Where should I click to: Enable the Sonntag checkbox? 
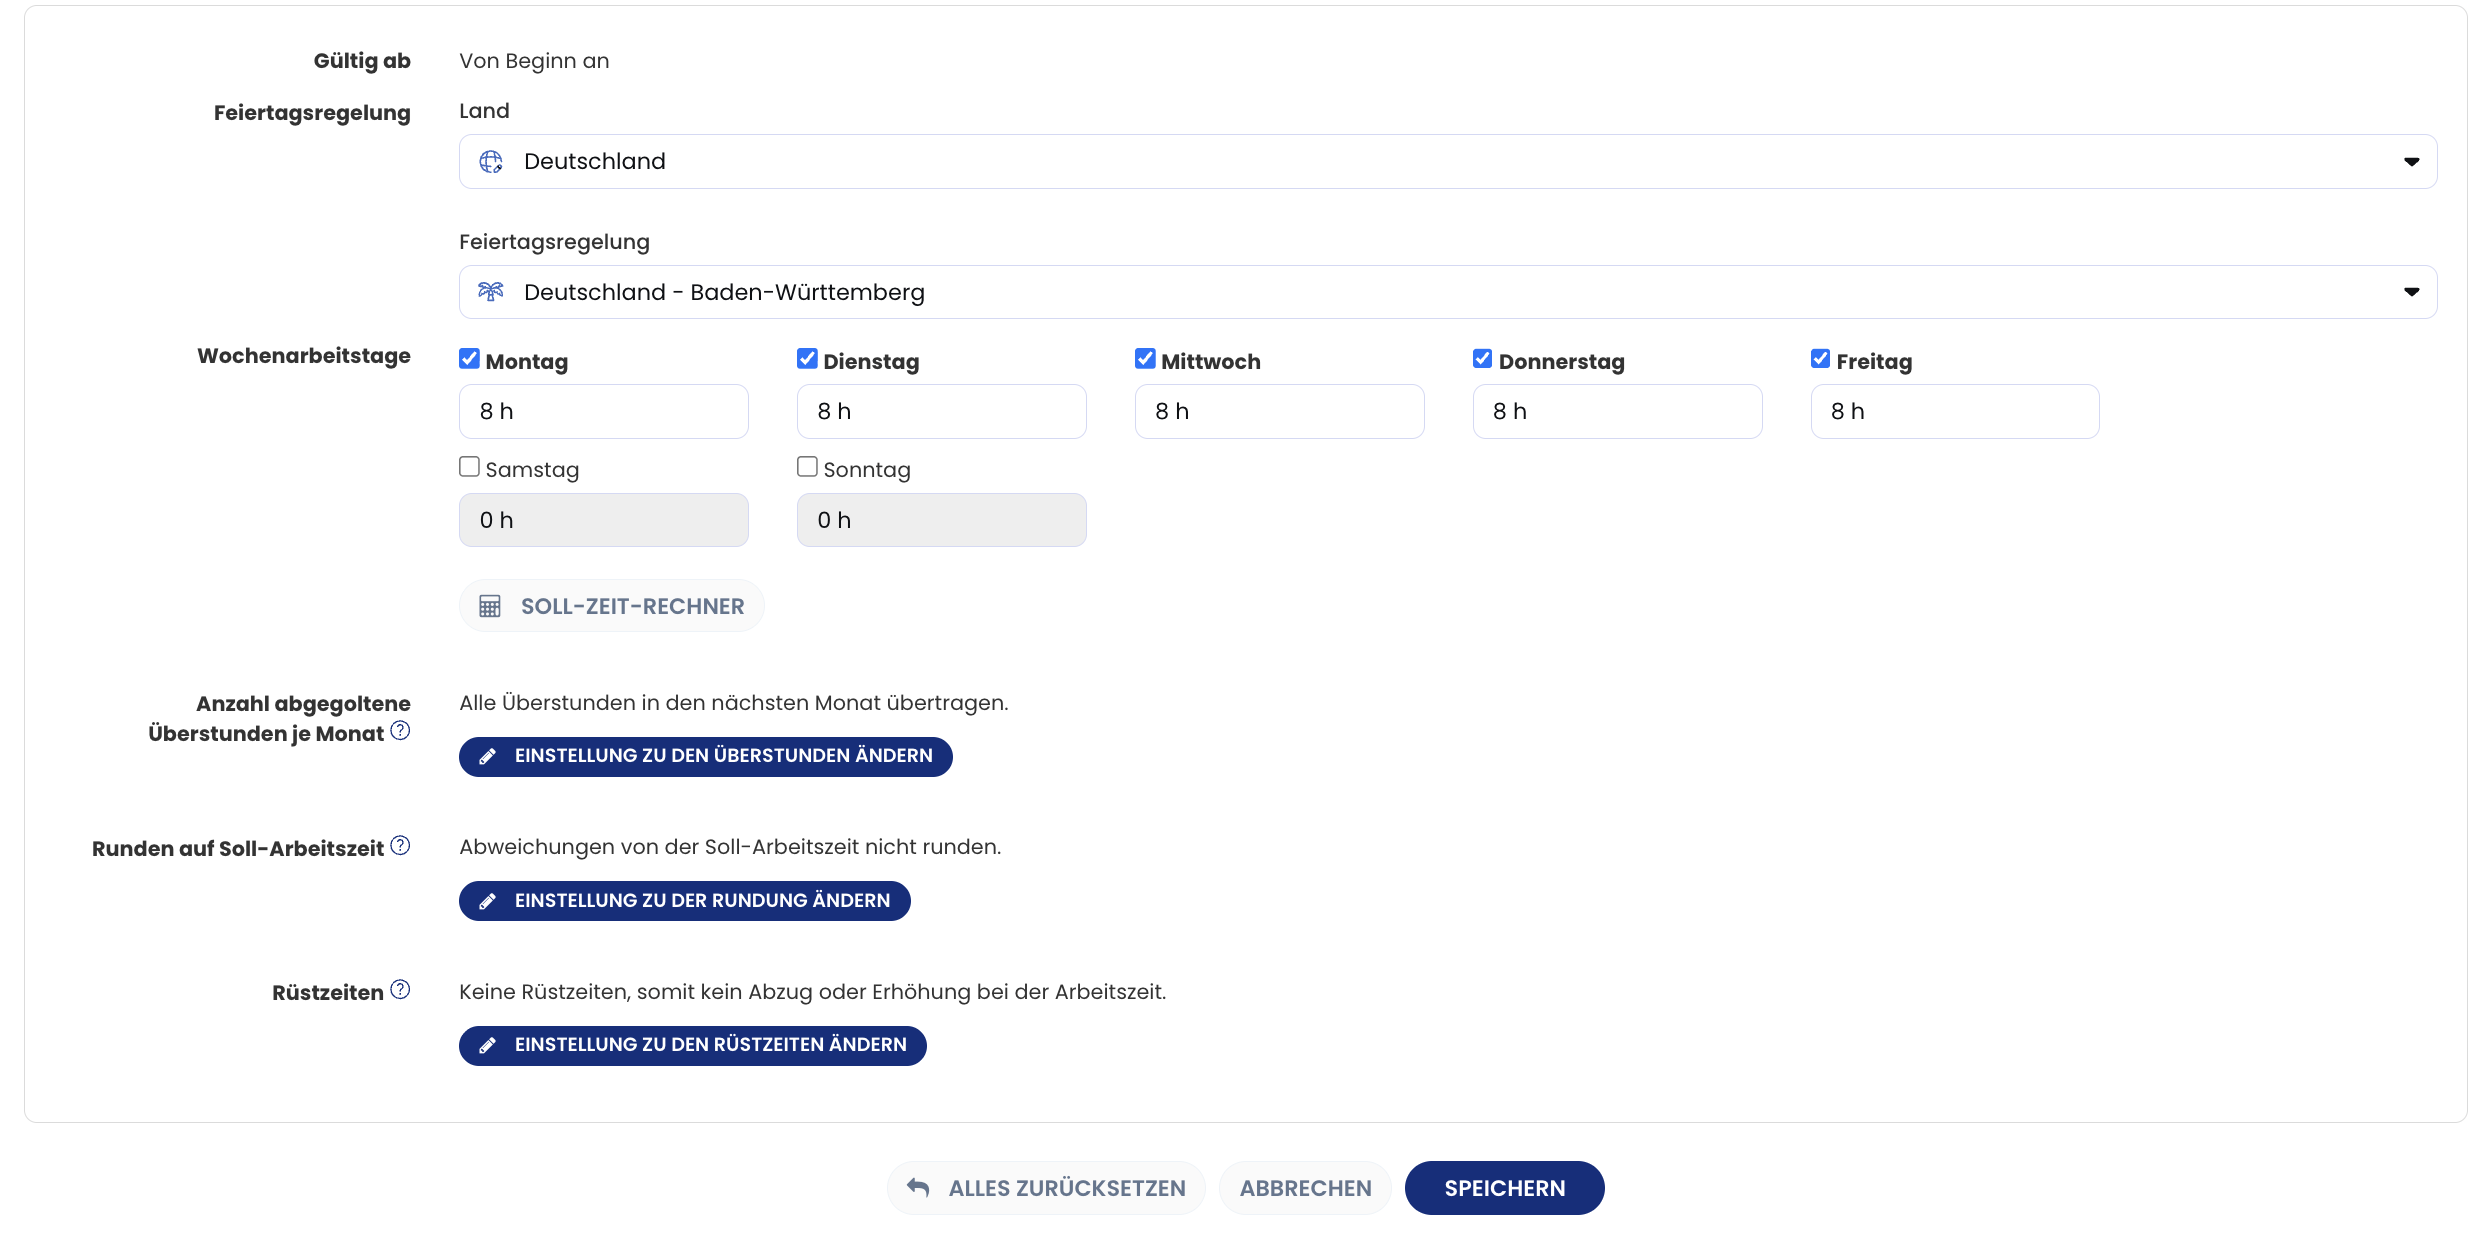pos(807,467)
